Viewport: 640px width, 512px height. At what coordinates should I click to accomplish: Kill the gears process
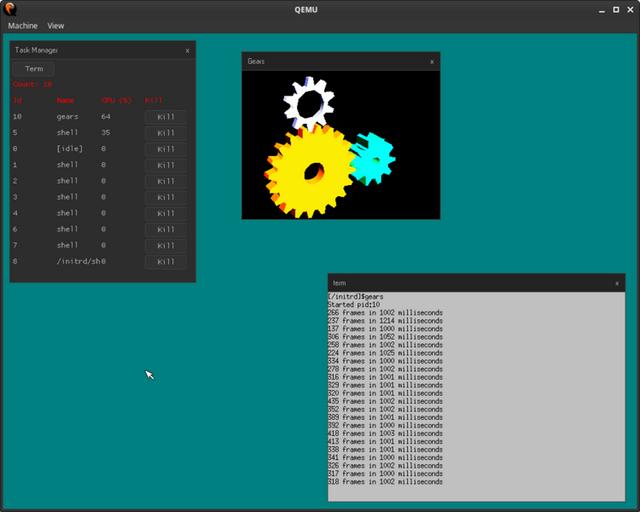click(166, 117)
